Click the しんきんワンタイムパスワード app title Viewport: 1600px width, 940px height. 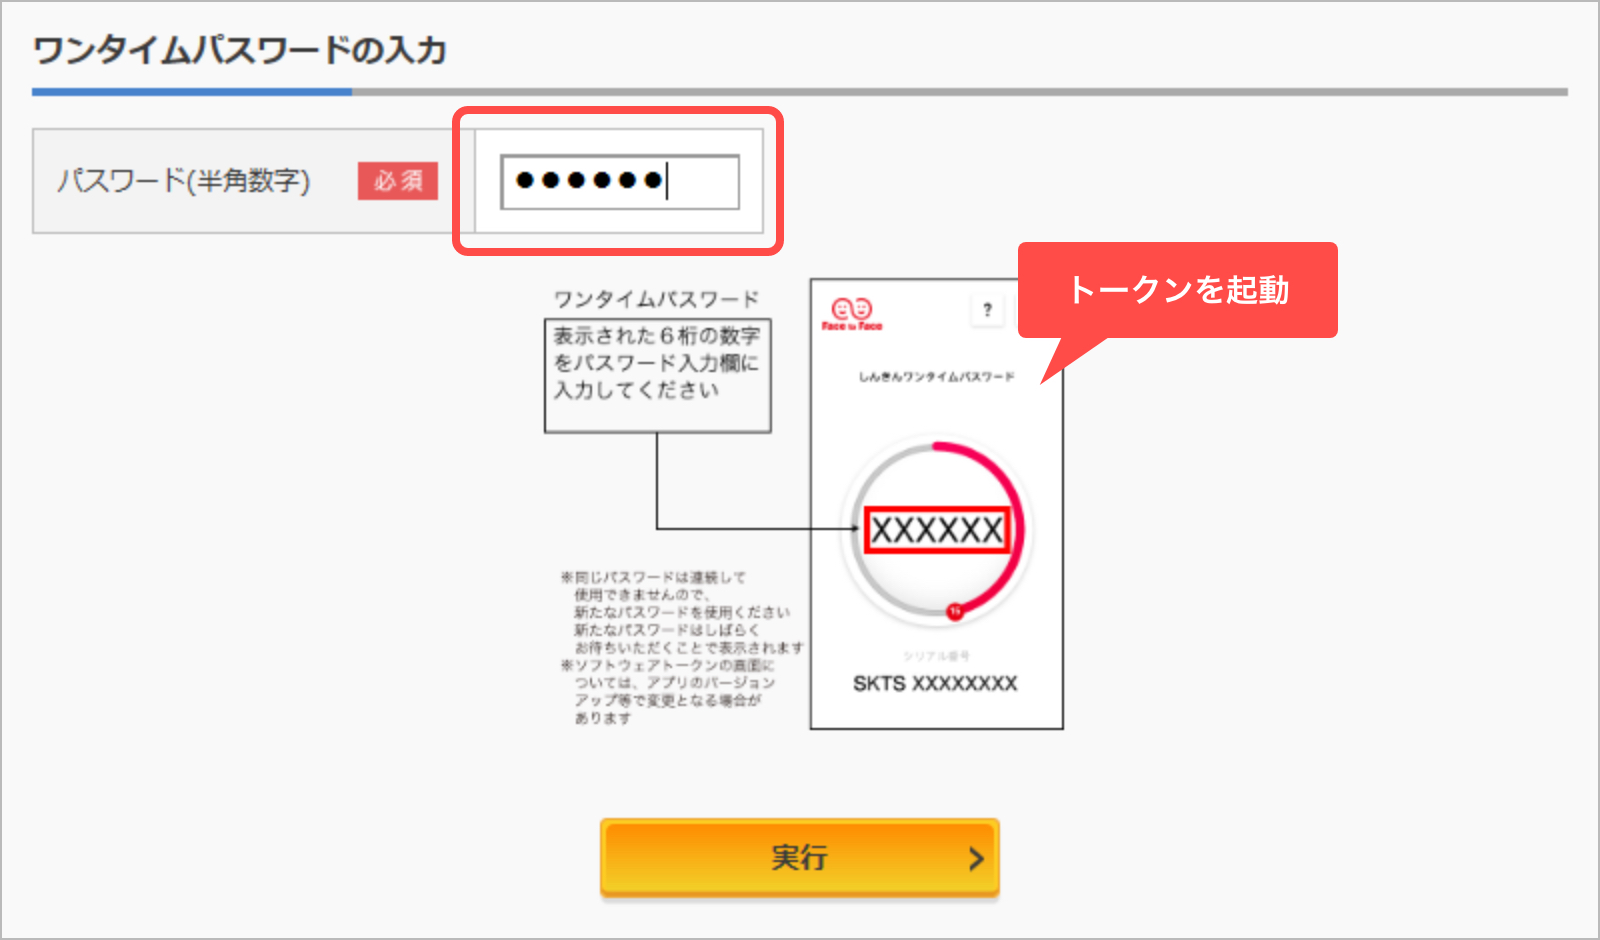click(x=936, y=377)
